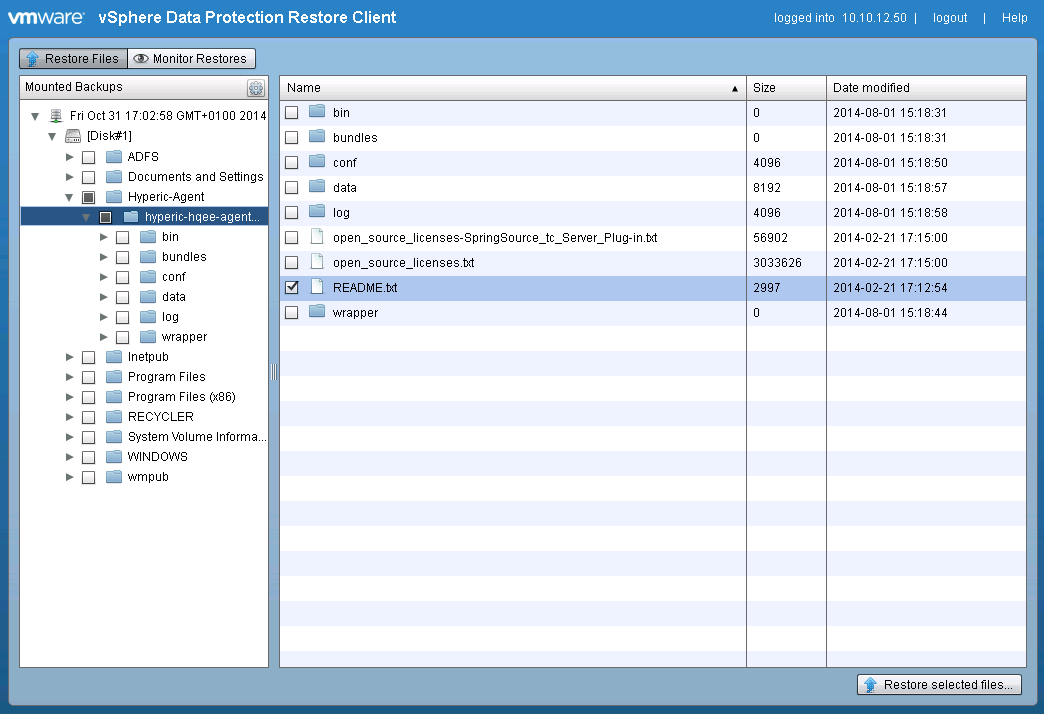Uncheck the README.txt checkbox
Screen dimensions: 1044x714
pos(293,287)
